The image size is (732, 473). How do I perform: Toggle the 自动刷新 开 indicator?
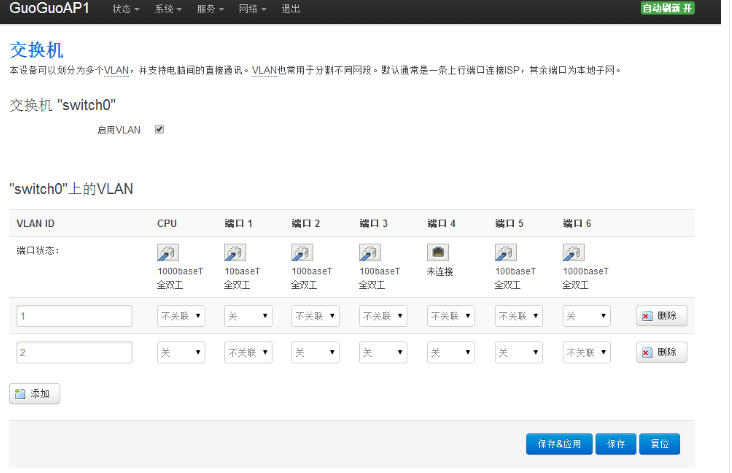pos(668,8)
